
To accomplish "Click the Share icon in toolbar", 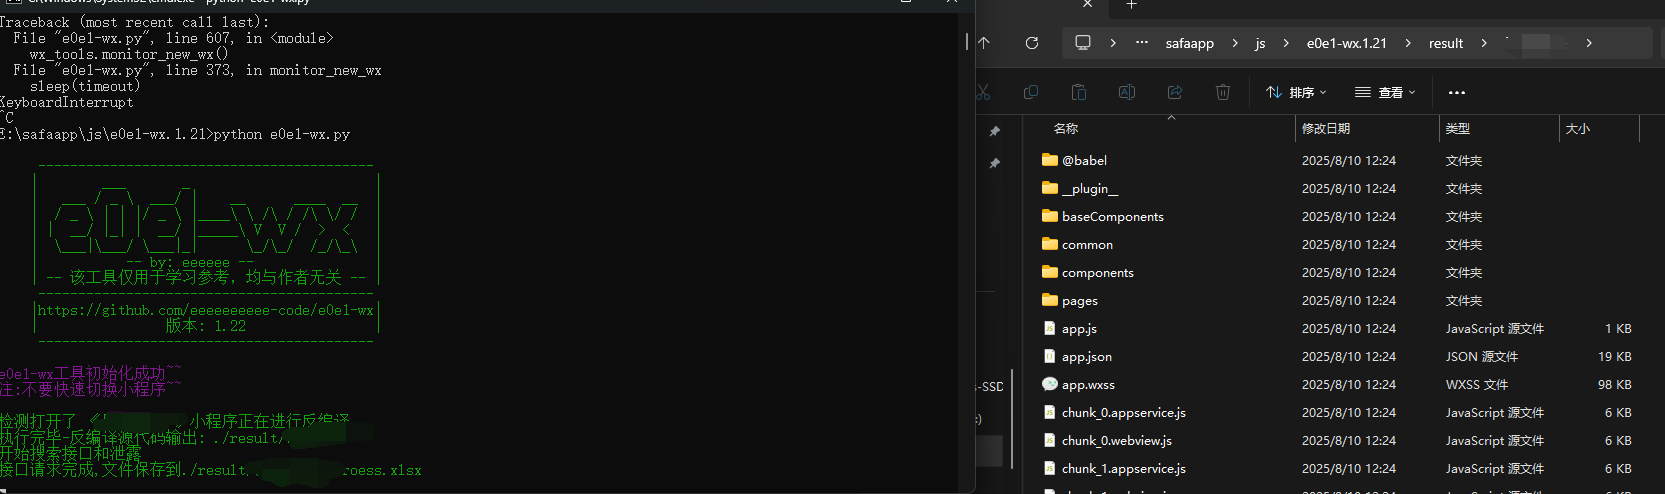I will point(1175,92).
